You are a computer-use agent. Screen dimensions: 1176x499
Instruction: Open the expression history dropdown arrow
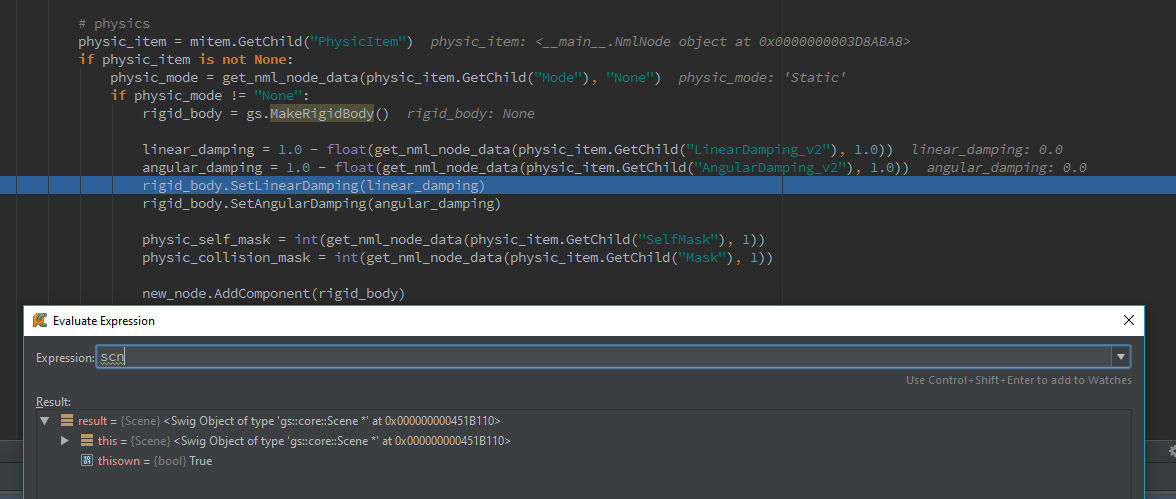click(1120, 357)
